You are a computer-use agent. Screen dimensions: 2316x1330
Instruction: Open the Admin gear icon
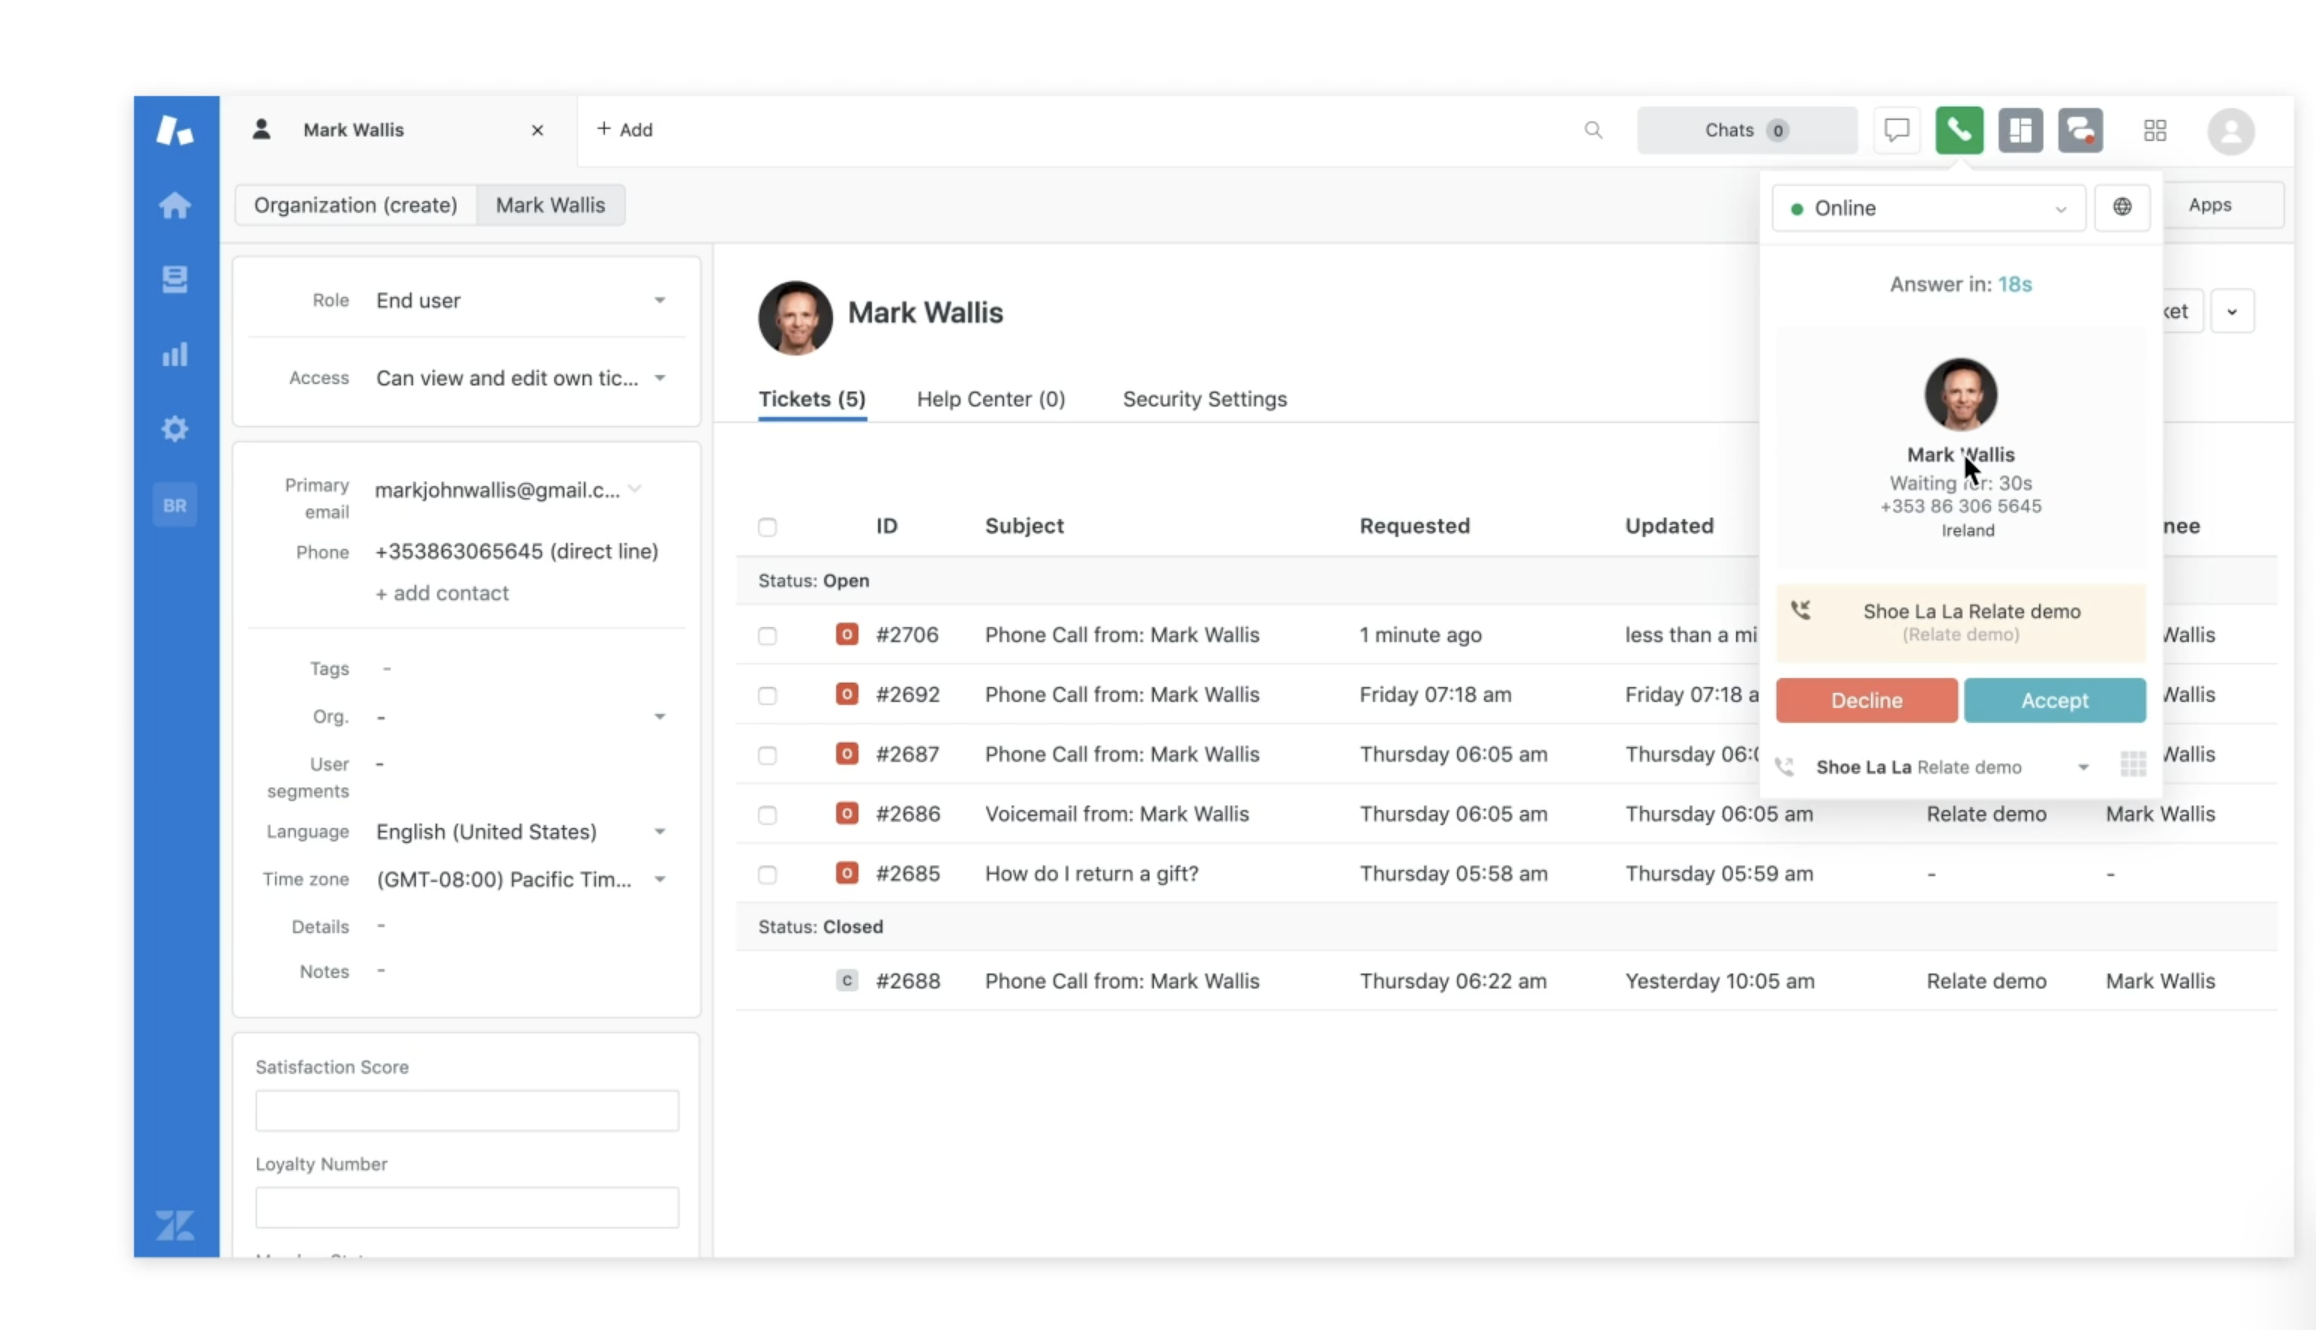pos(175,429)
